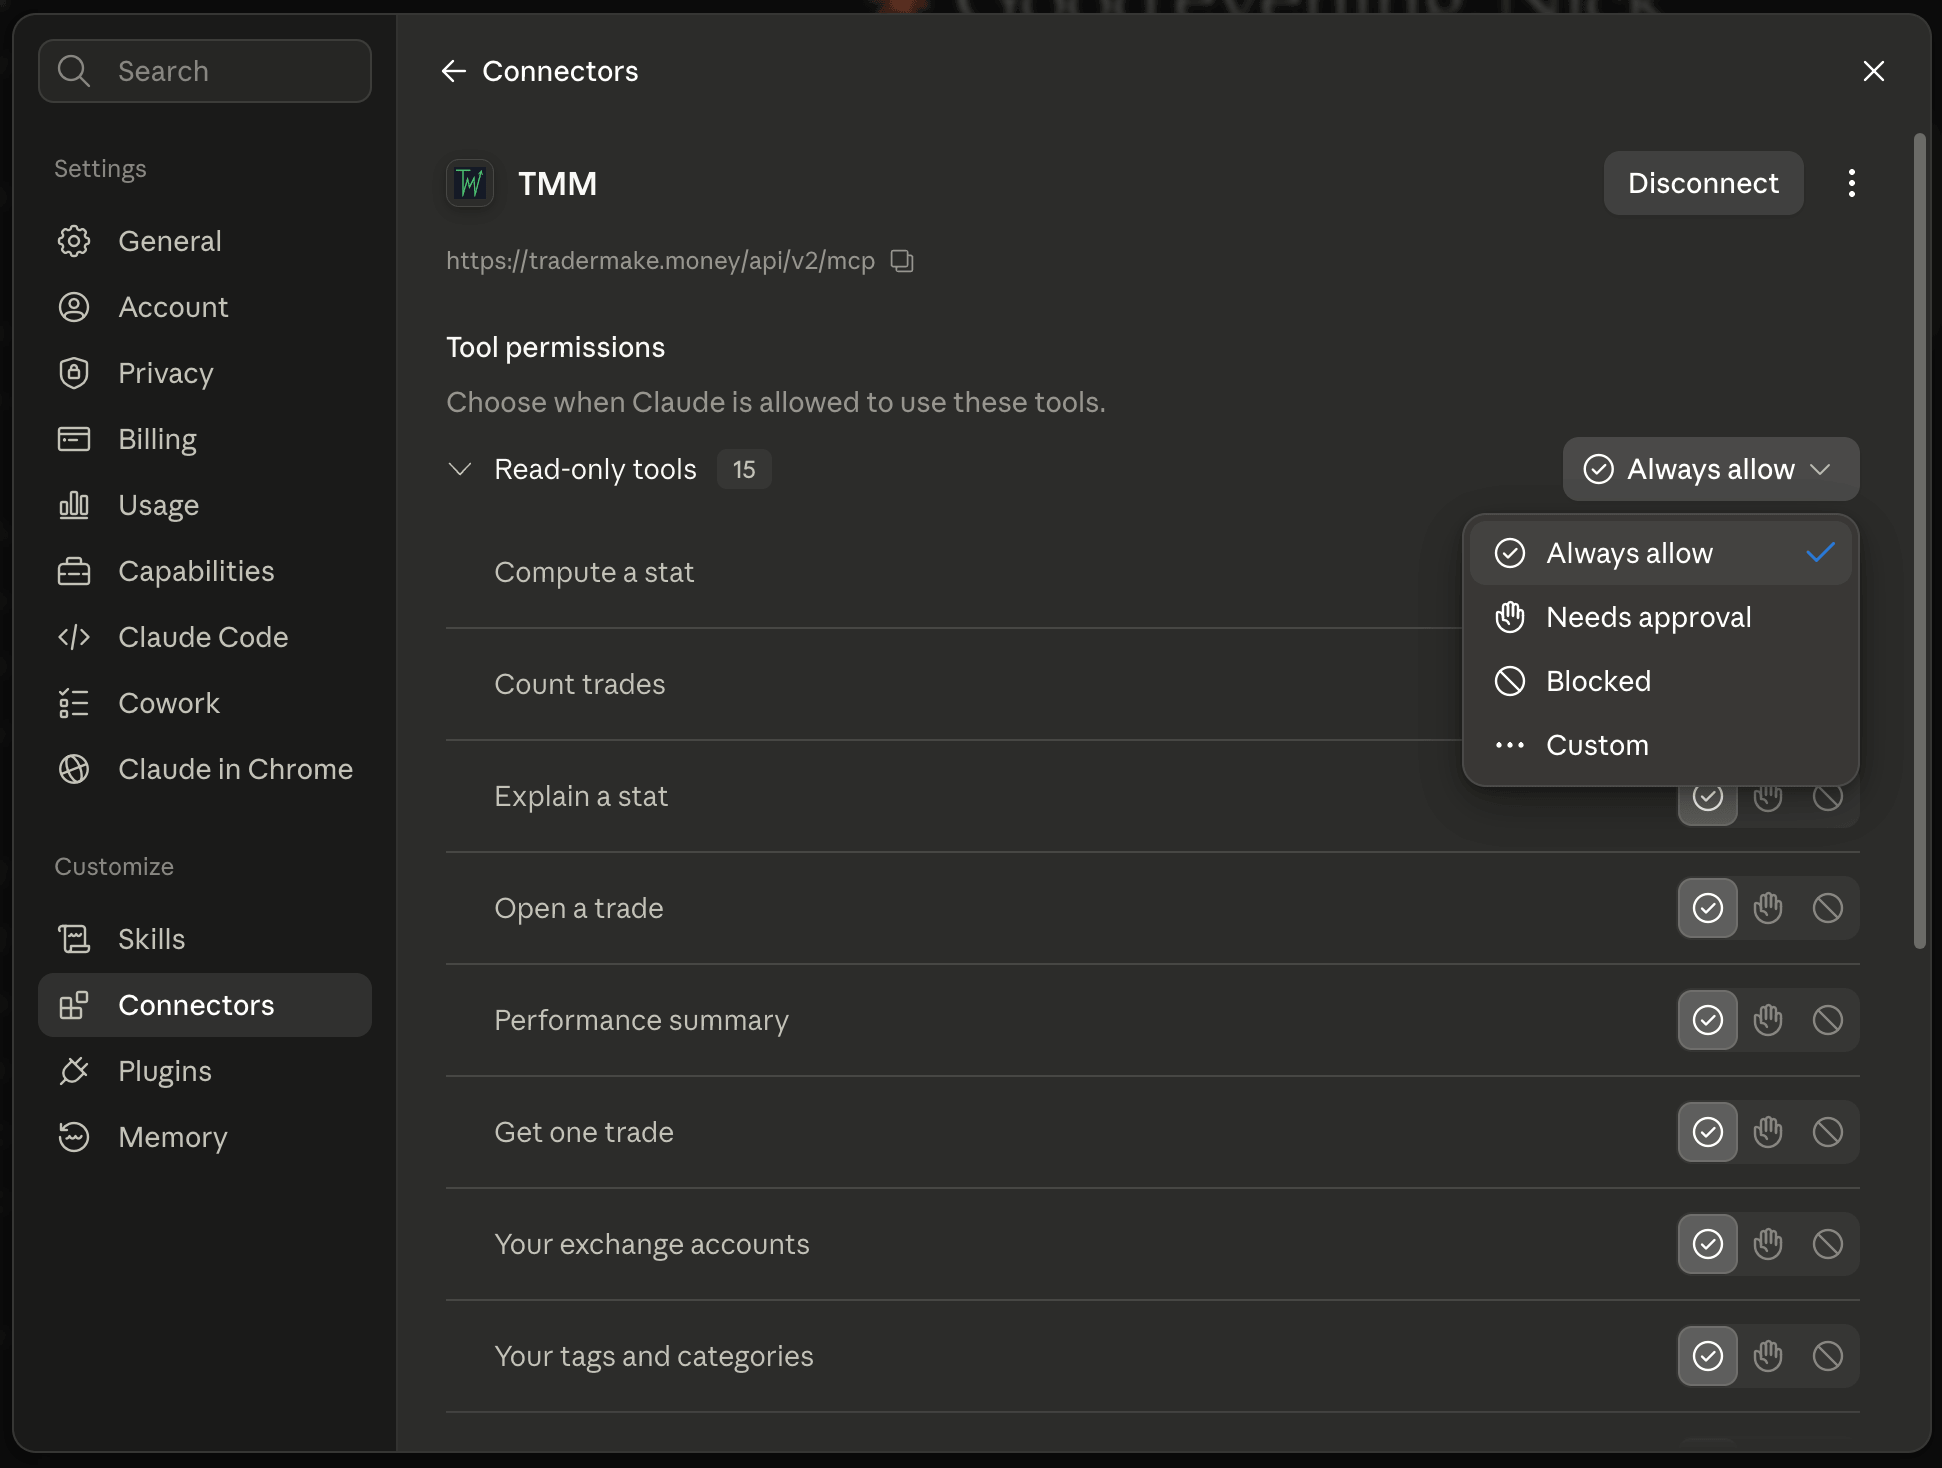The image size is (1942, 1468).
Task: Set Performance summary to always allow
Action: (1708, 1020)
